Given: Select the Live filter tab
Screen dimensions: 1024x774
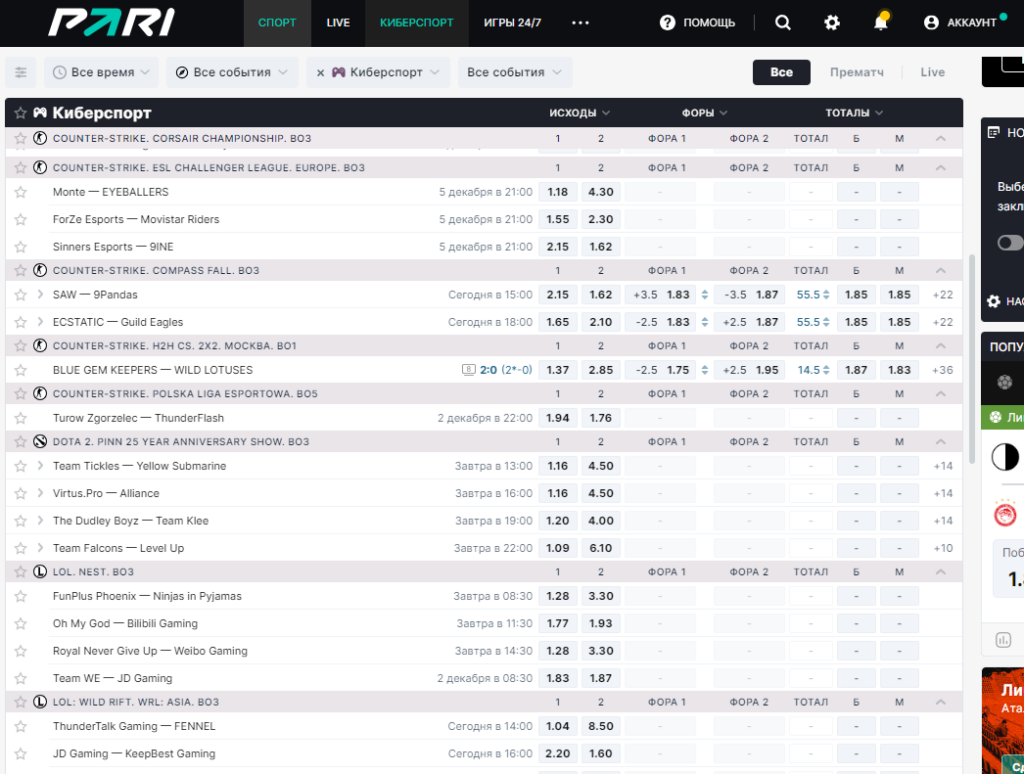Looking at the screenshot, I should tap(933, 73).
